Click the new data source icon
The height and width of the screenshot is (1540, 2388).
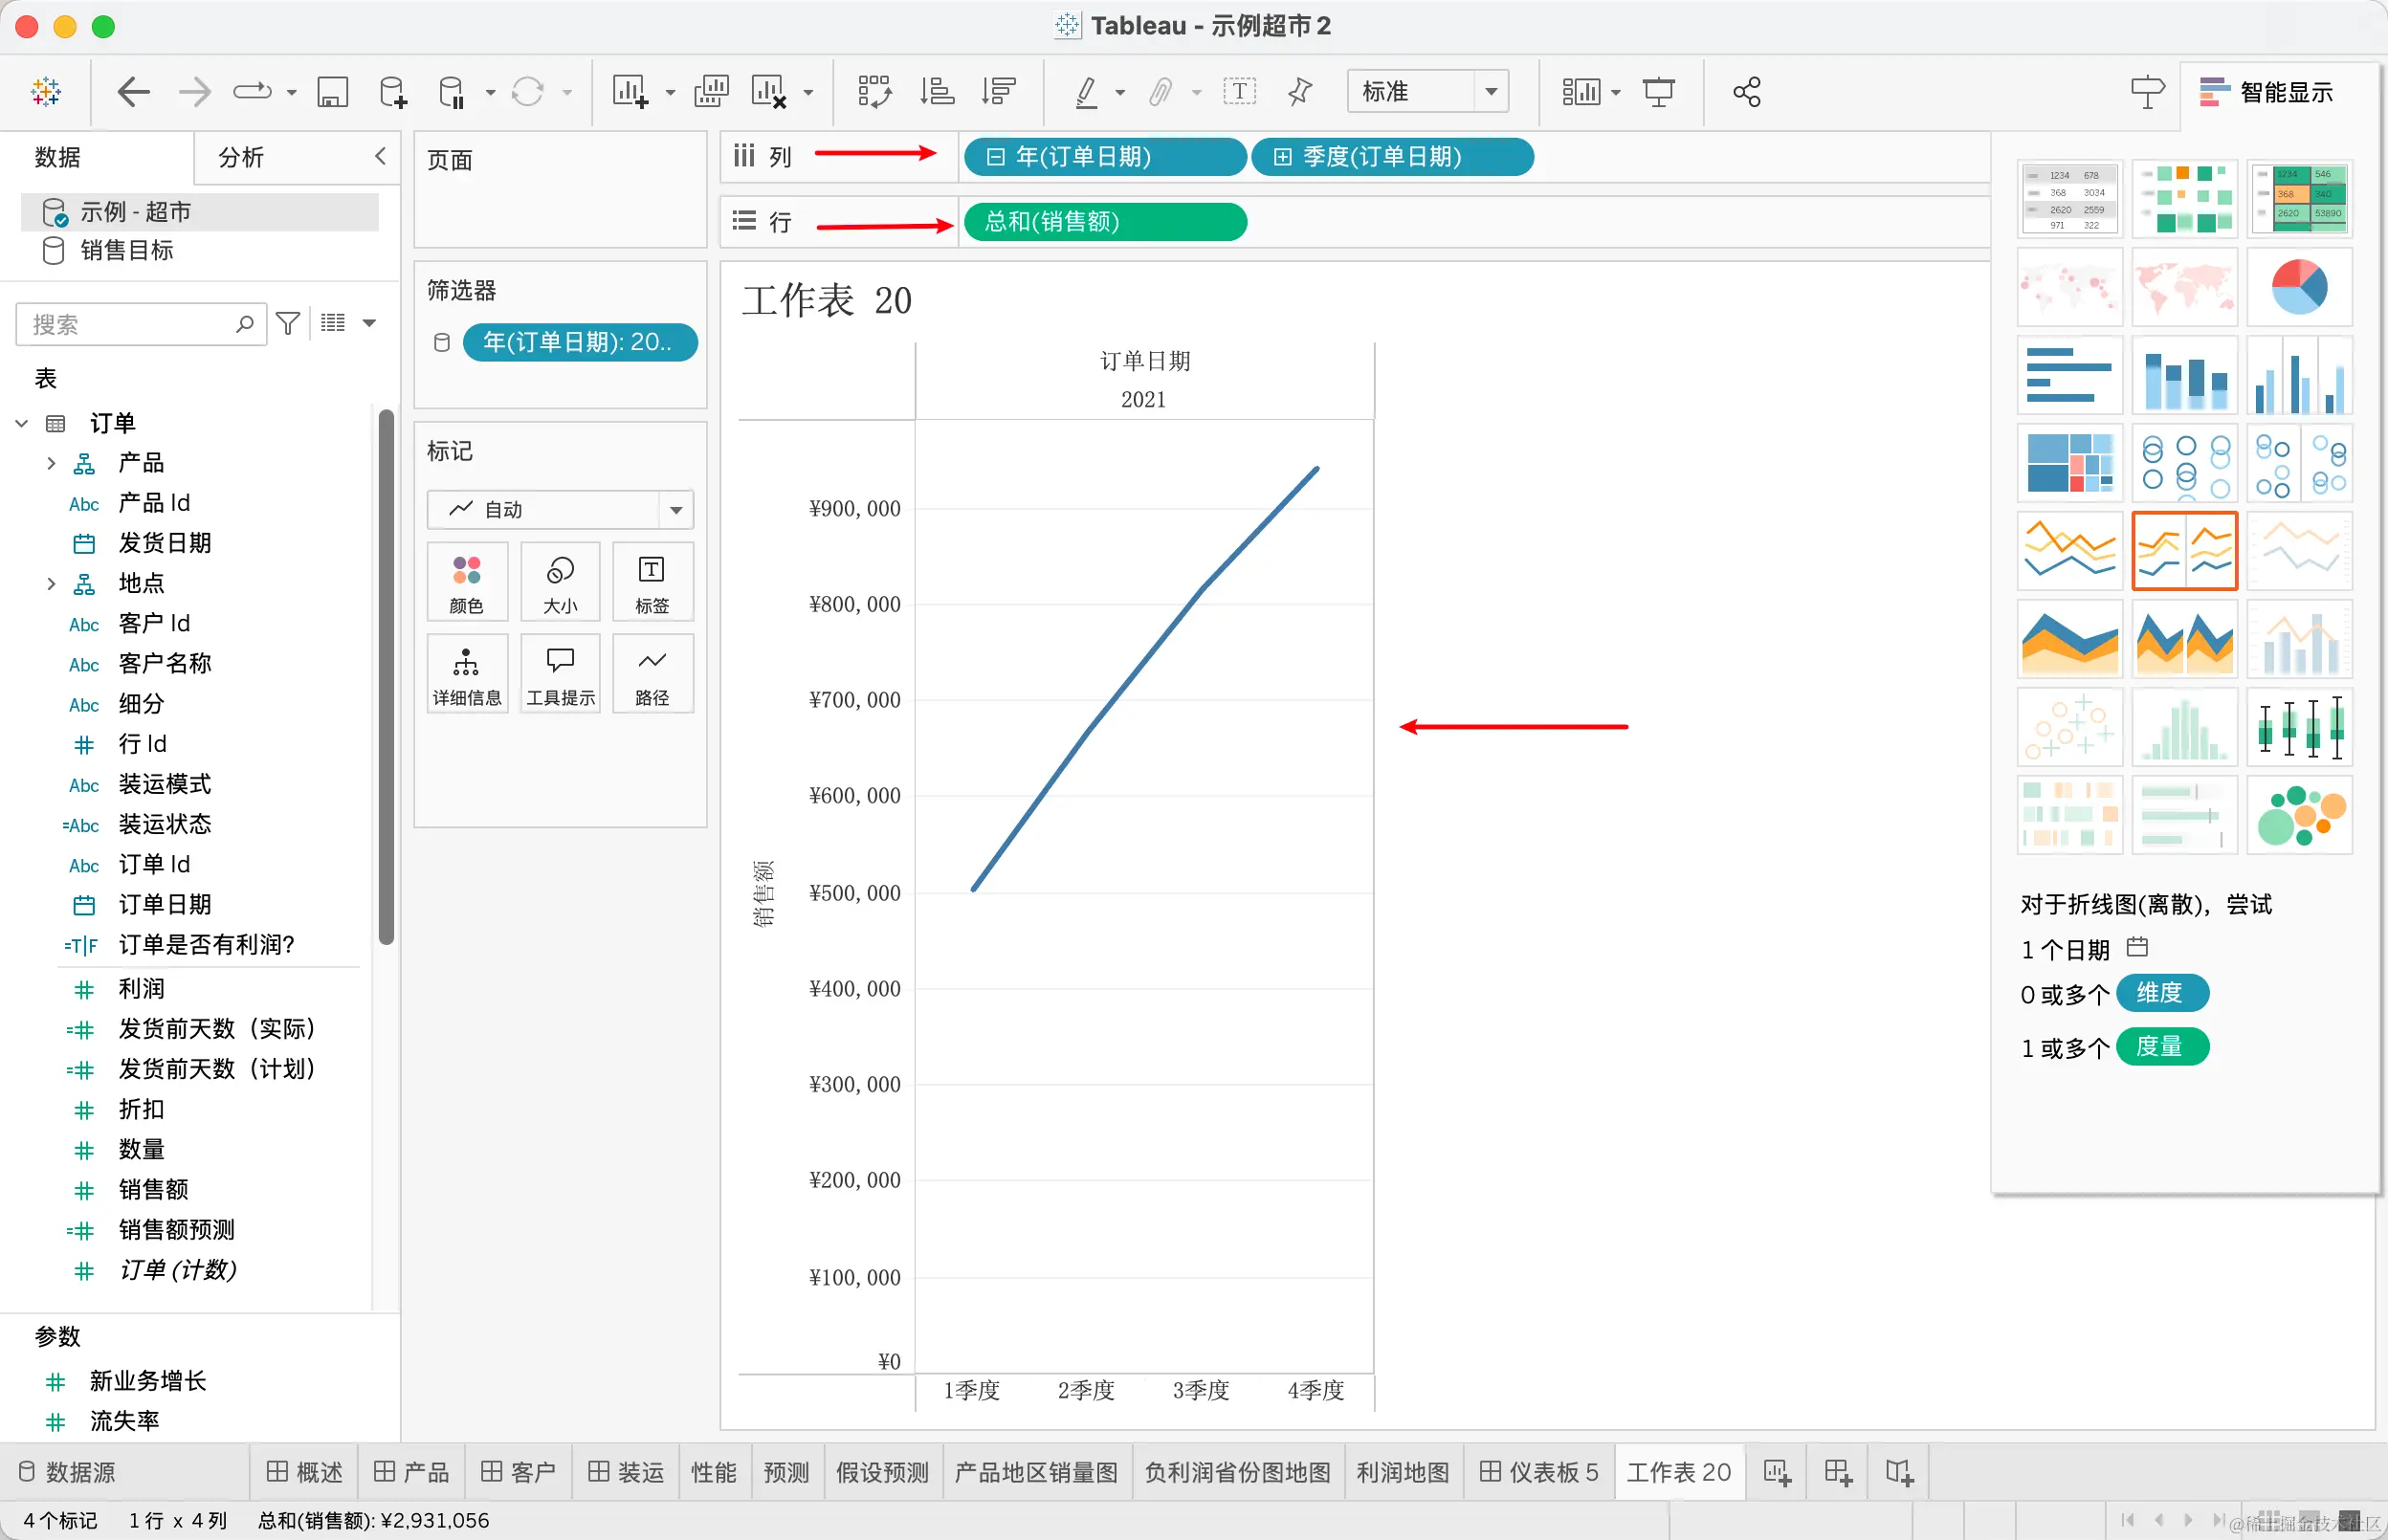tap(393, 92)
